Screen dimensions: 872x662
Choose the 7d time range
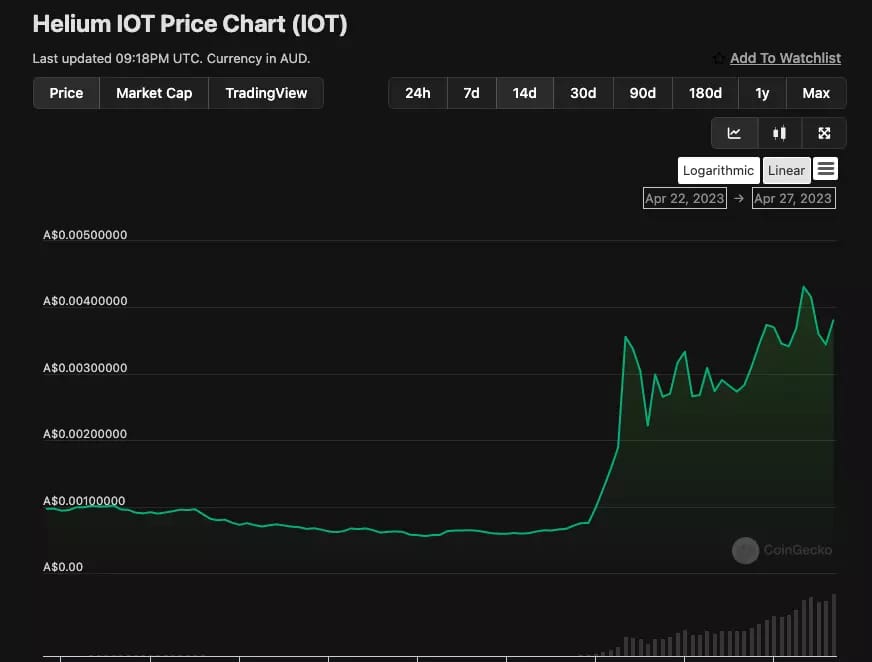coord(471,93)
